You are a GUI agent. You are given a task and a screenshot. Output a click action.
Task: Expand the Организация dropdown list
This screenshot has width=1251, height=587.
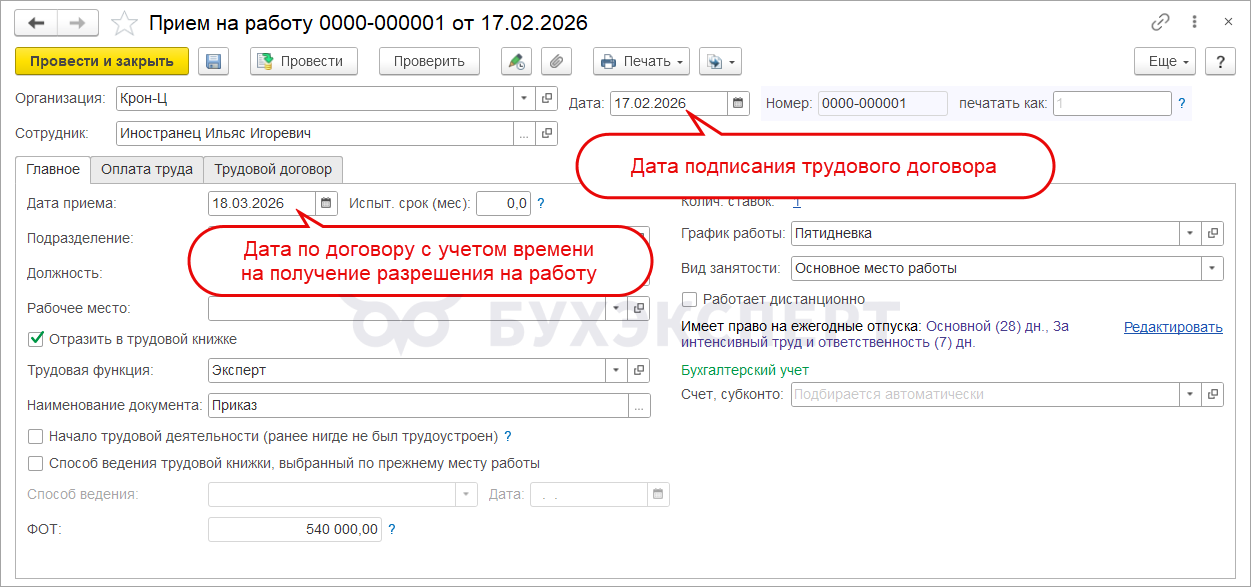point(525,98)
